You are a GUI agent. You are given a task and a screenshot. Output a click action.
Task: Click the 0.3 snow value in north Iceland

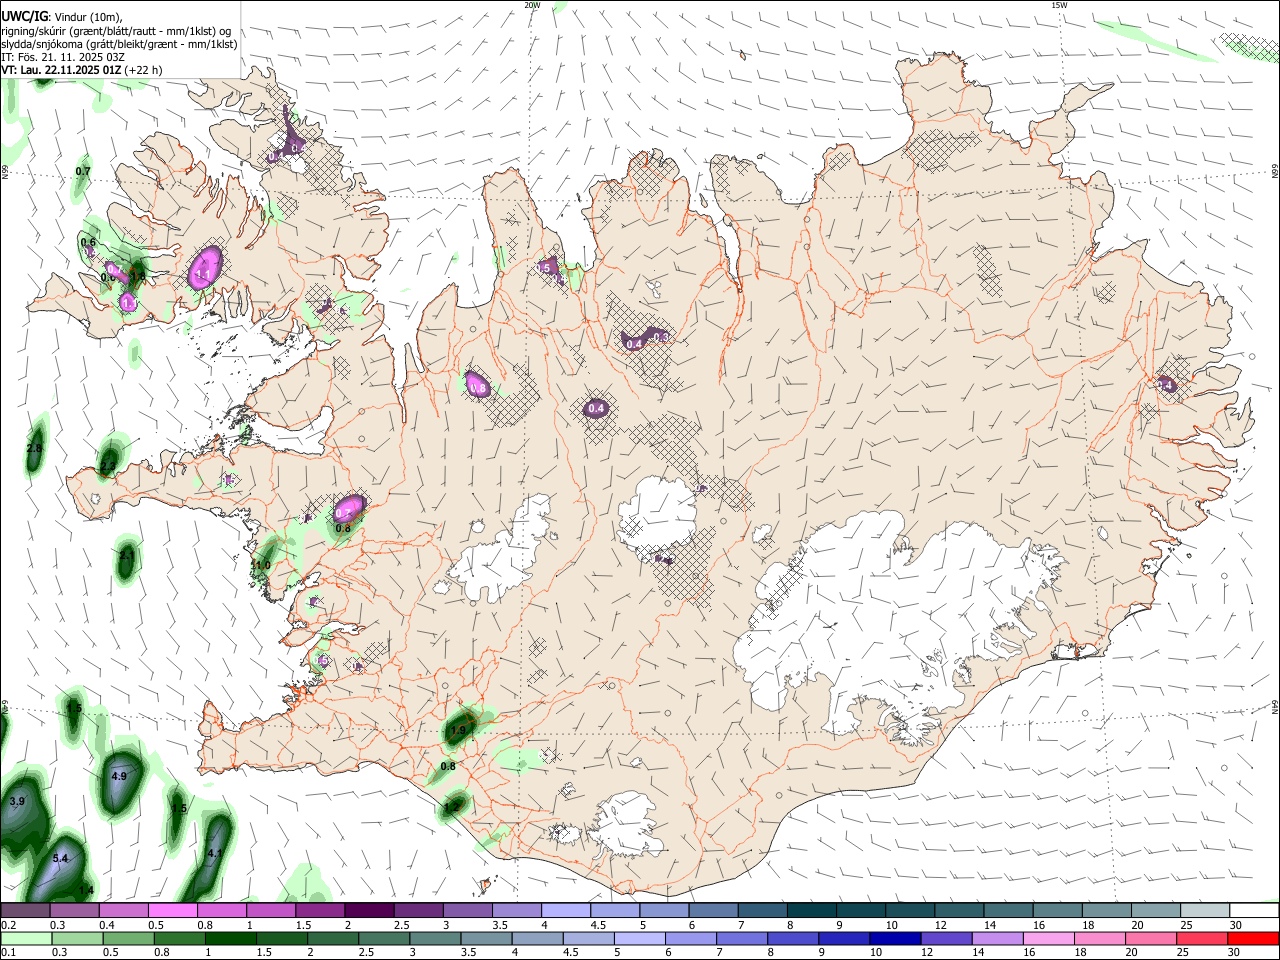coord(660,337)
